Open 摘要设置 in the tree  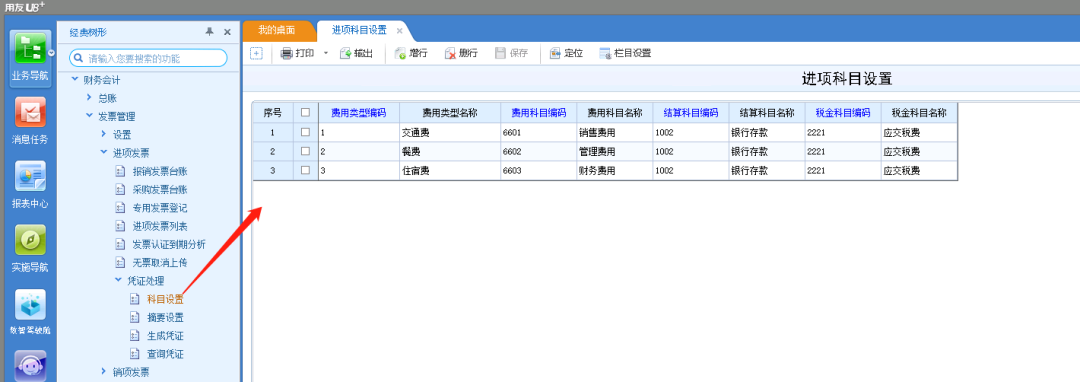(x=165, y=318)
